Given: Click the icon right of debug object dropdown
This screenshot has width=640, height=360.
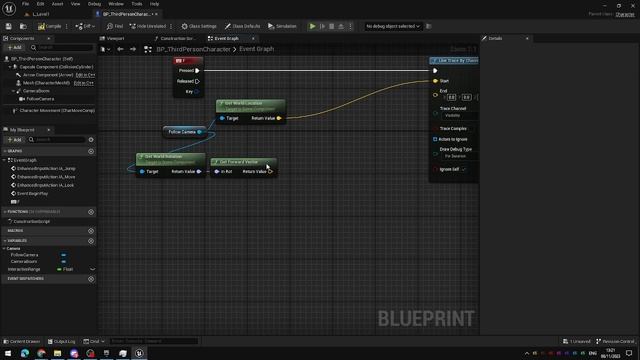Looking at the screenshot, I should [429, 26].
